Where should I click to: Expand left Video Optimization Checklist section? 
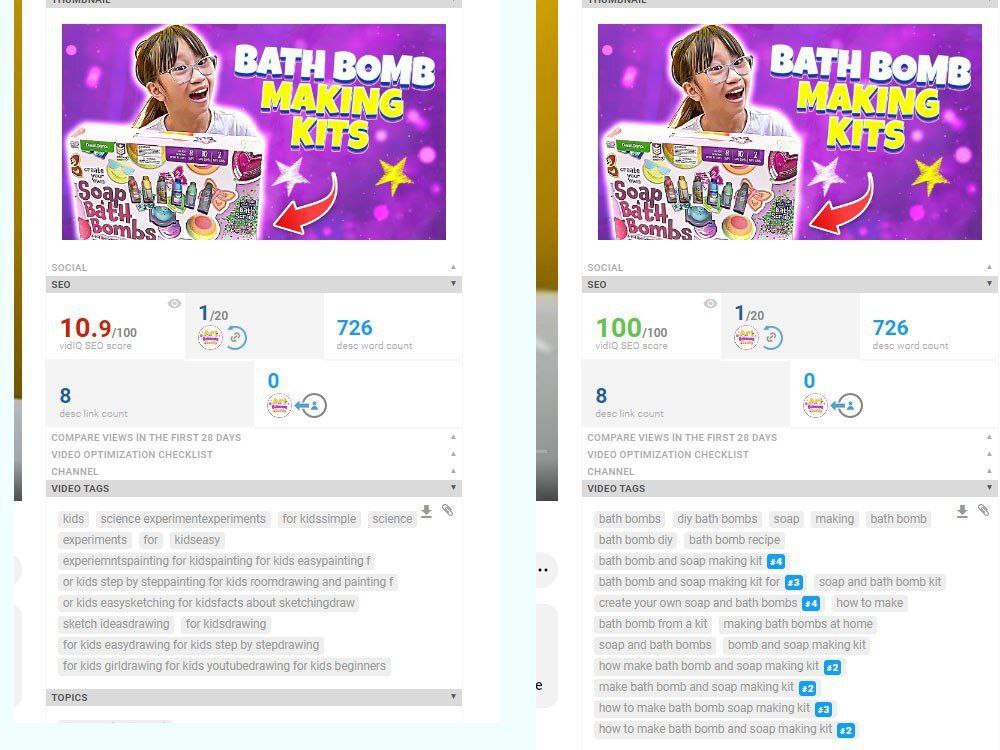click(x=254, y=454)
